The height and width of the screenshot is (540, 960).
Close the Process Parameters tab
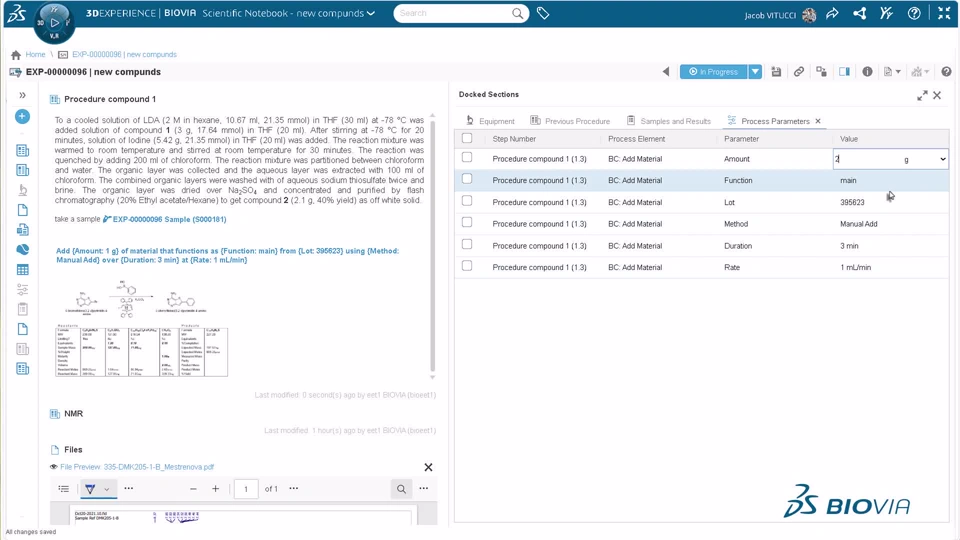(x=818, y=121)
